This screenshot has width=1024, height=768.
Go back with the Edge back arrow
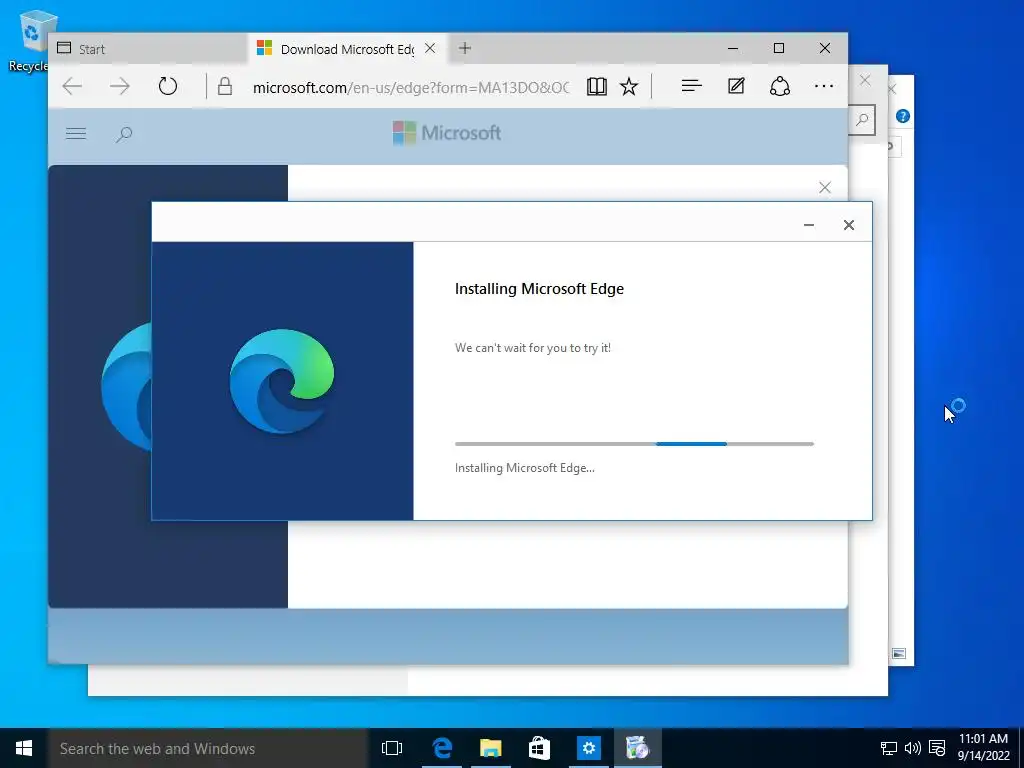72,86
